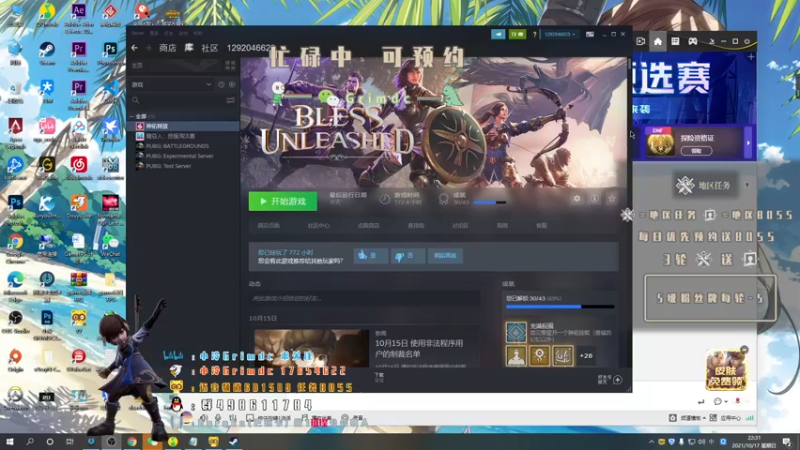Select the second game in library list
This screenshot has width=800, height=450.
tap(170, 136)
